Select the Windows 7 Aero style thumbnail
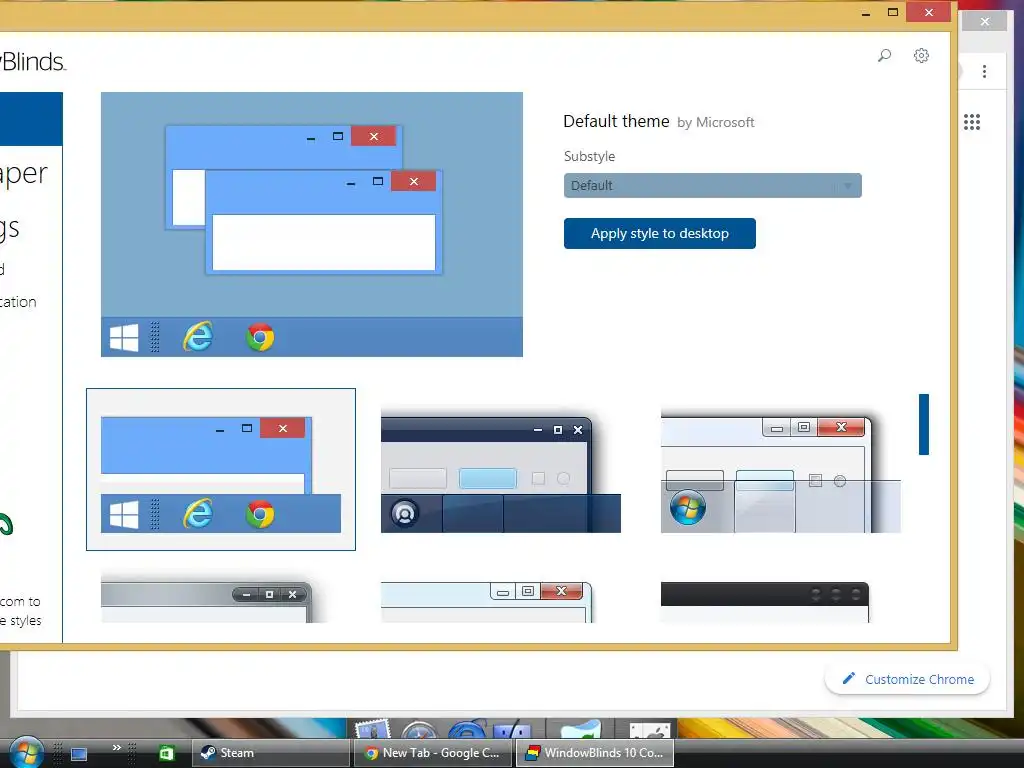Screen dimensions: 1024x768 pos(780,470)
